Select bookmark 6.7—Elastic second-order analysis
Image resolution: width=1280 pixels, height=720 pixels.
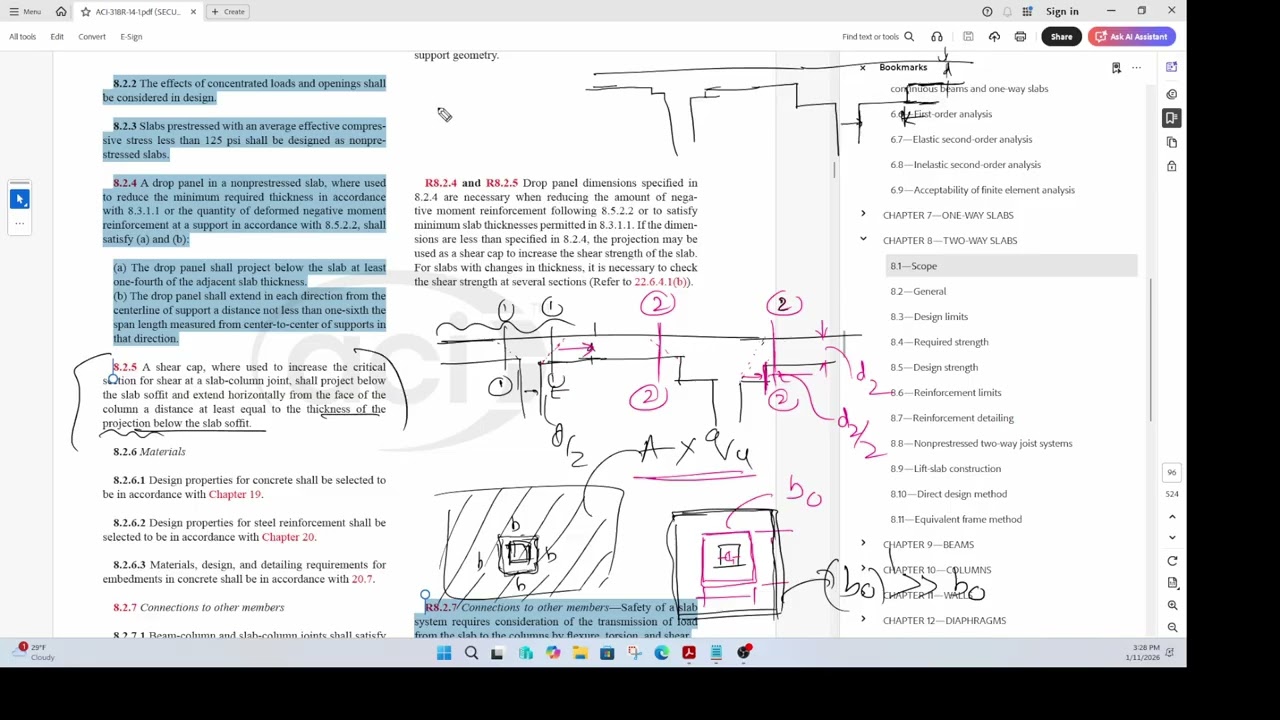click(x=961, y=139)
